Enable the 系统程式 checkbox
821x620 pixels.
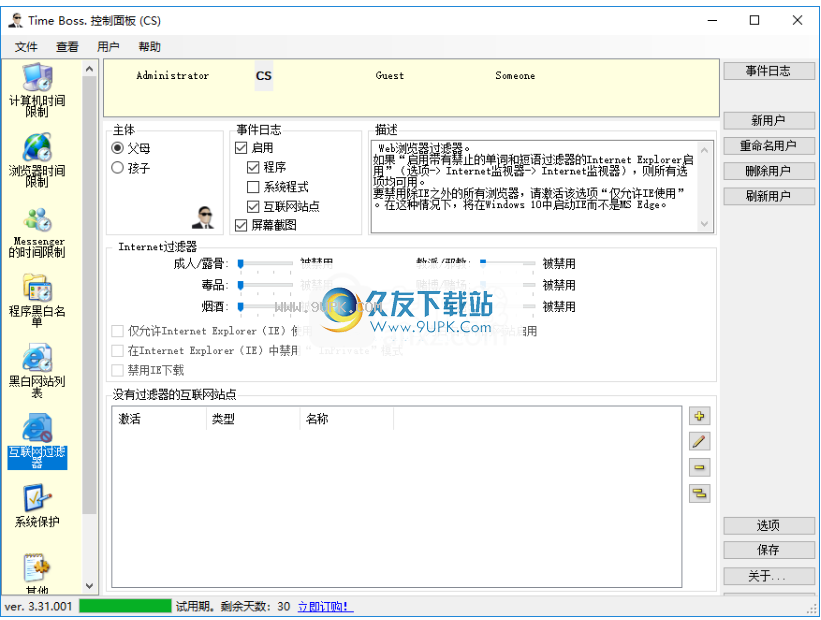(253, 187)
